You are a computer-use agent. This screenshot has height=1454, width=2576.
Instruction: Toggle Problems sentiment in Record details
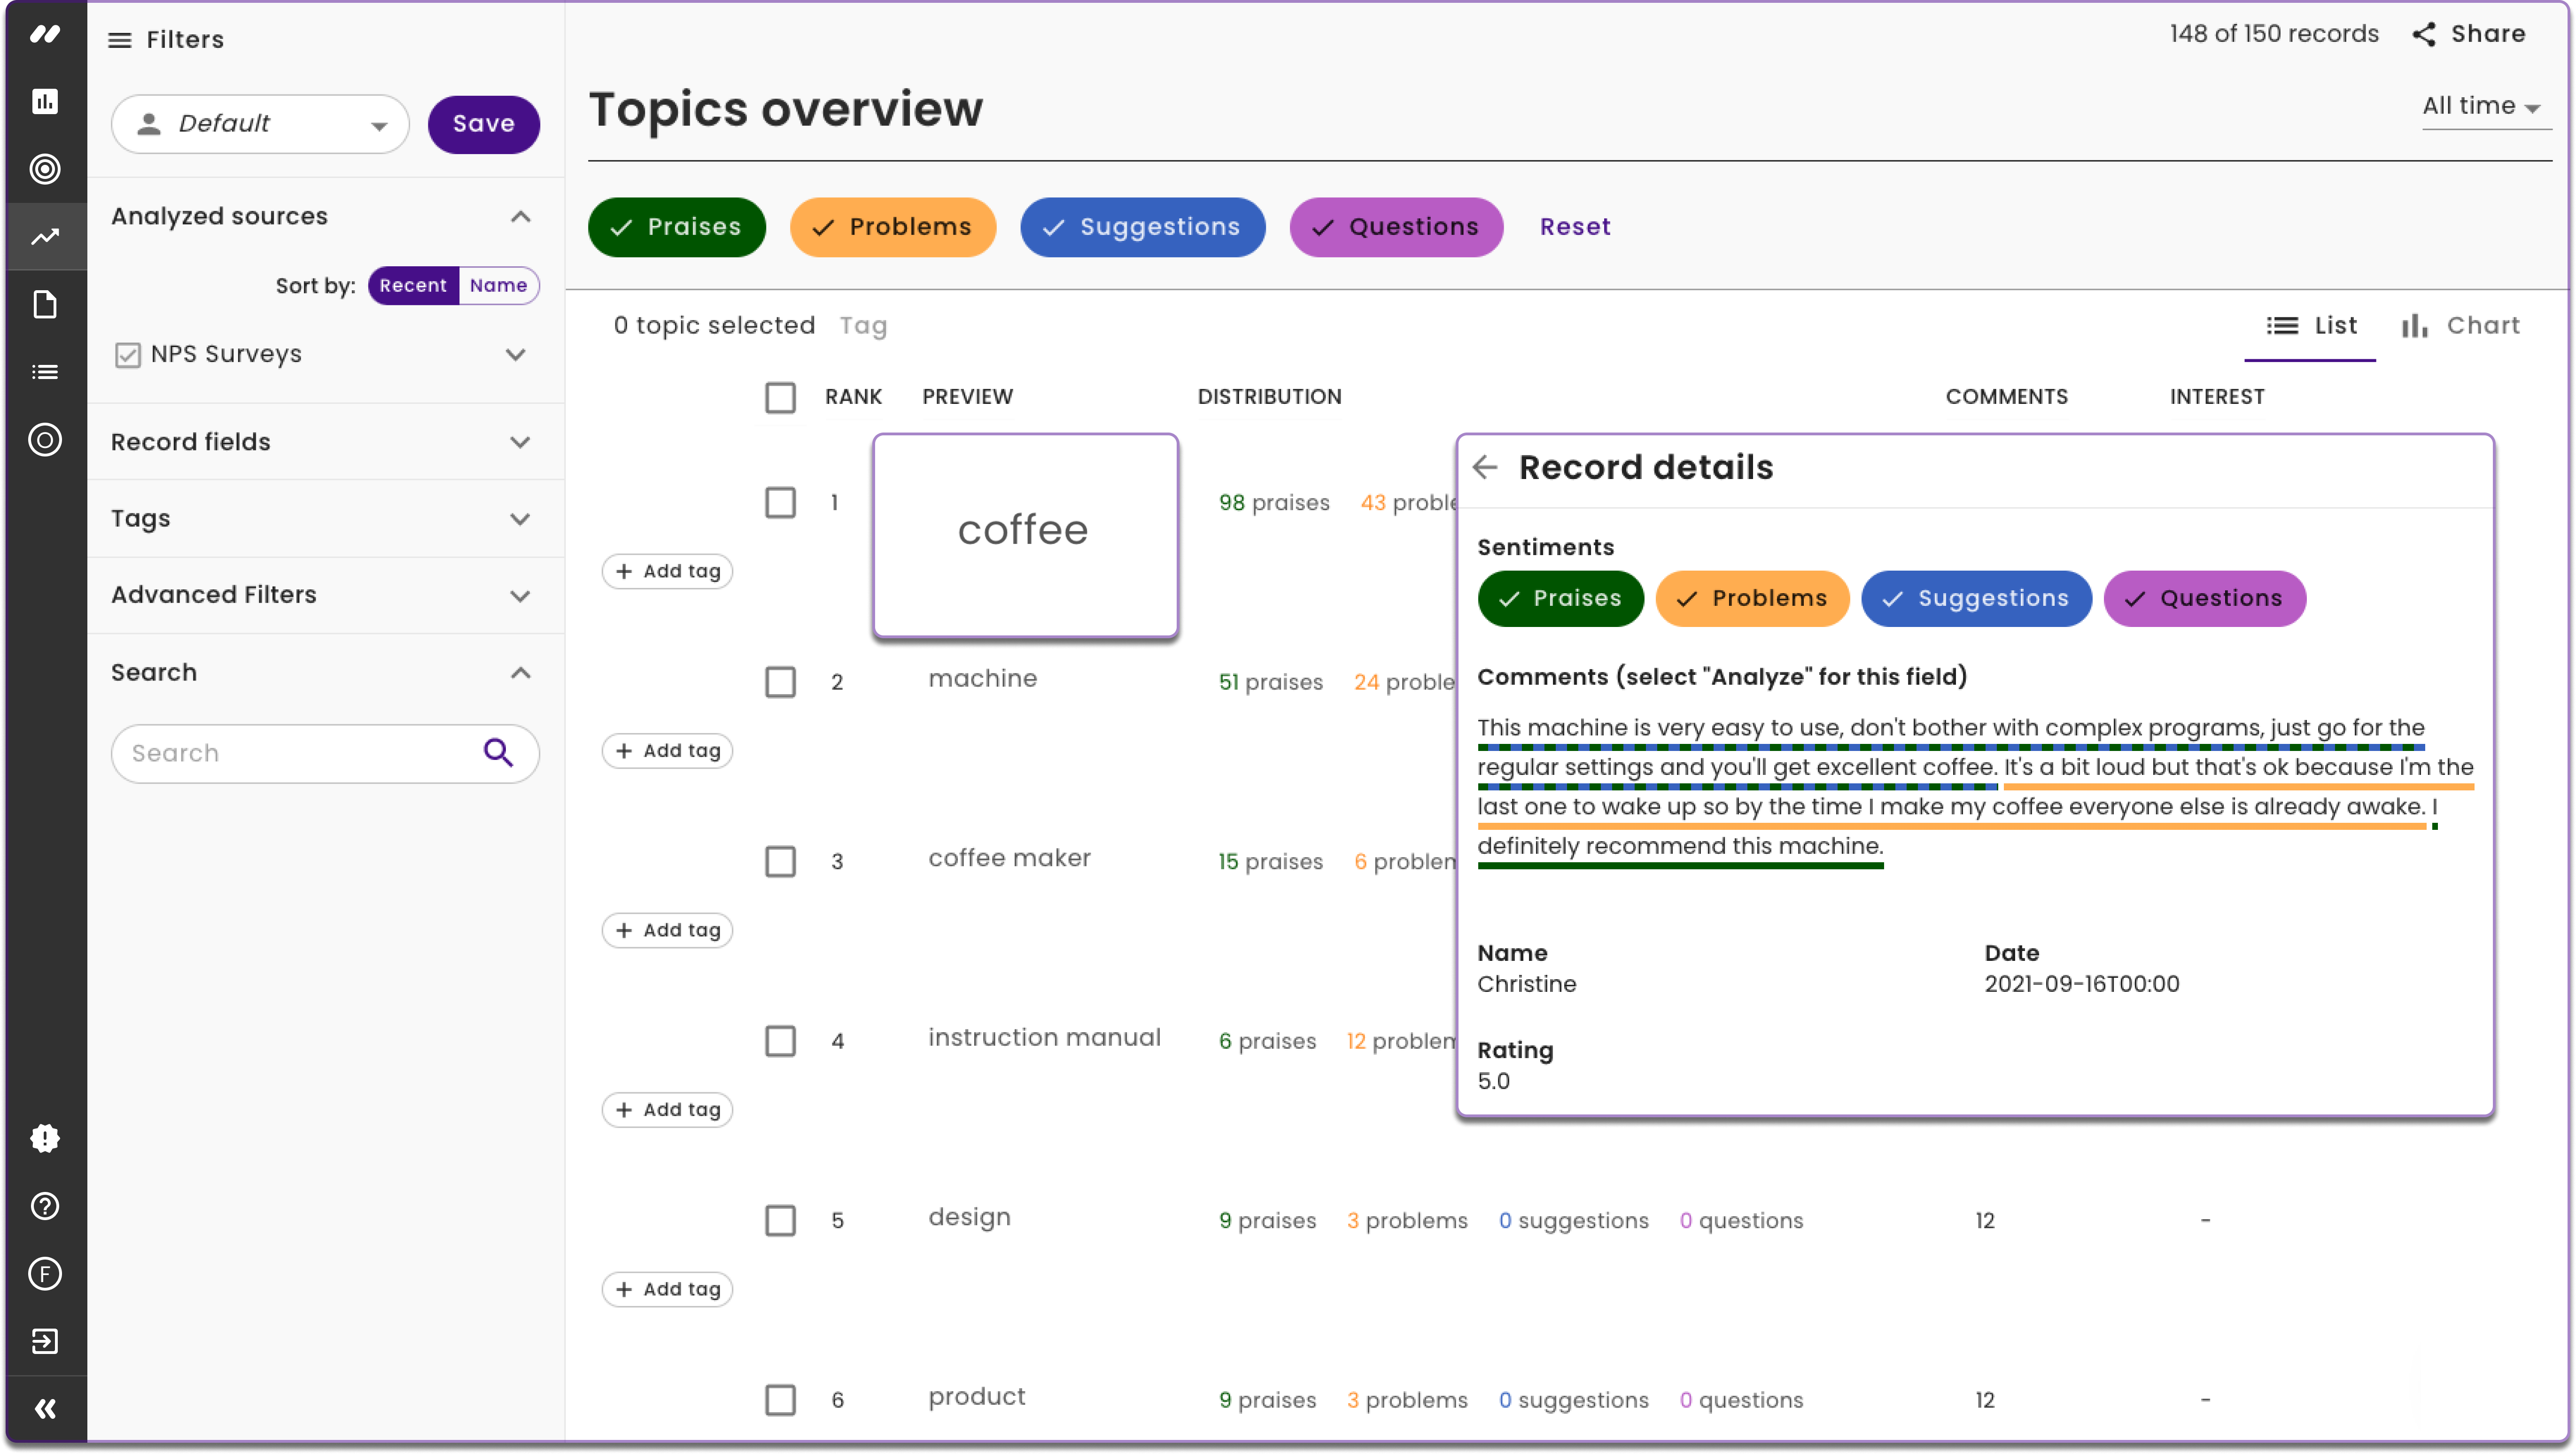[1752, 599]
